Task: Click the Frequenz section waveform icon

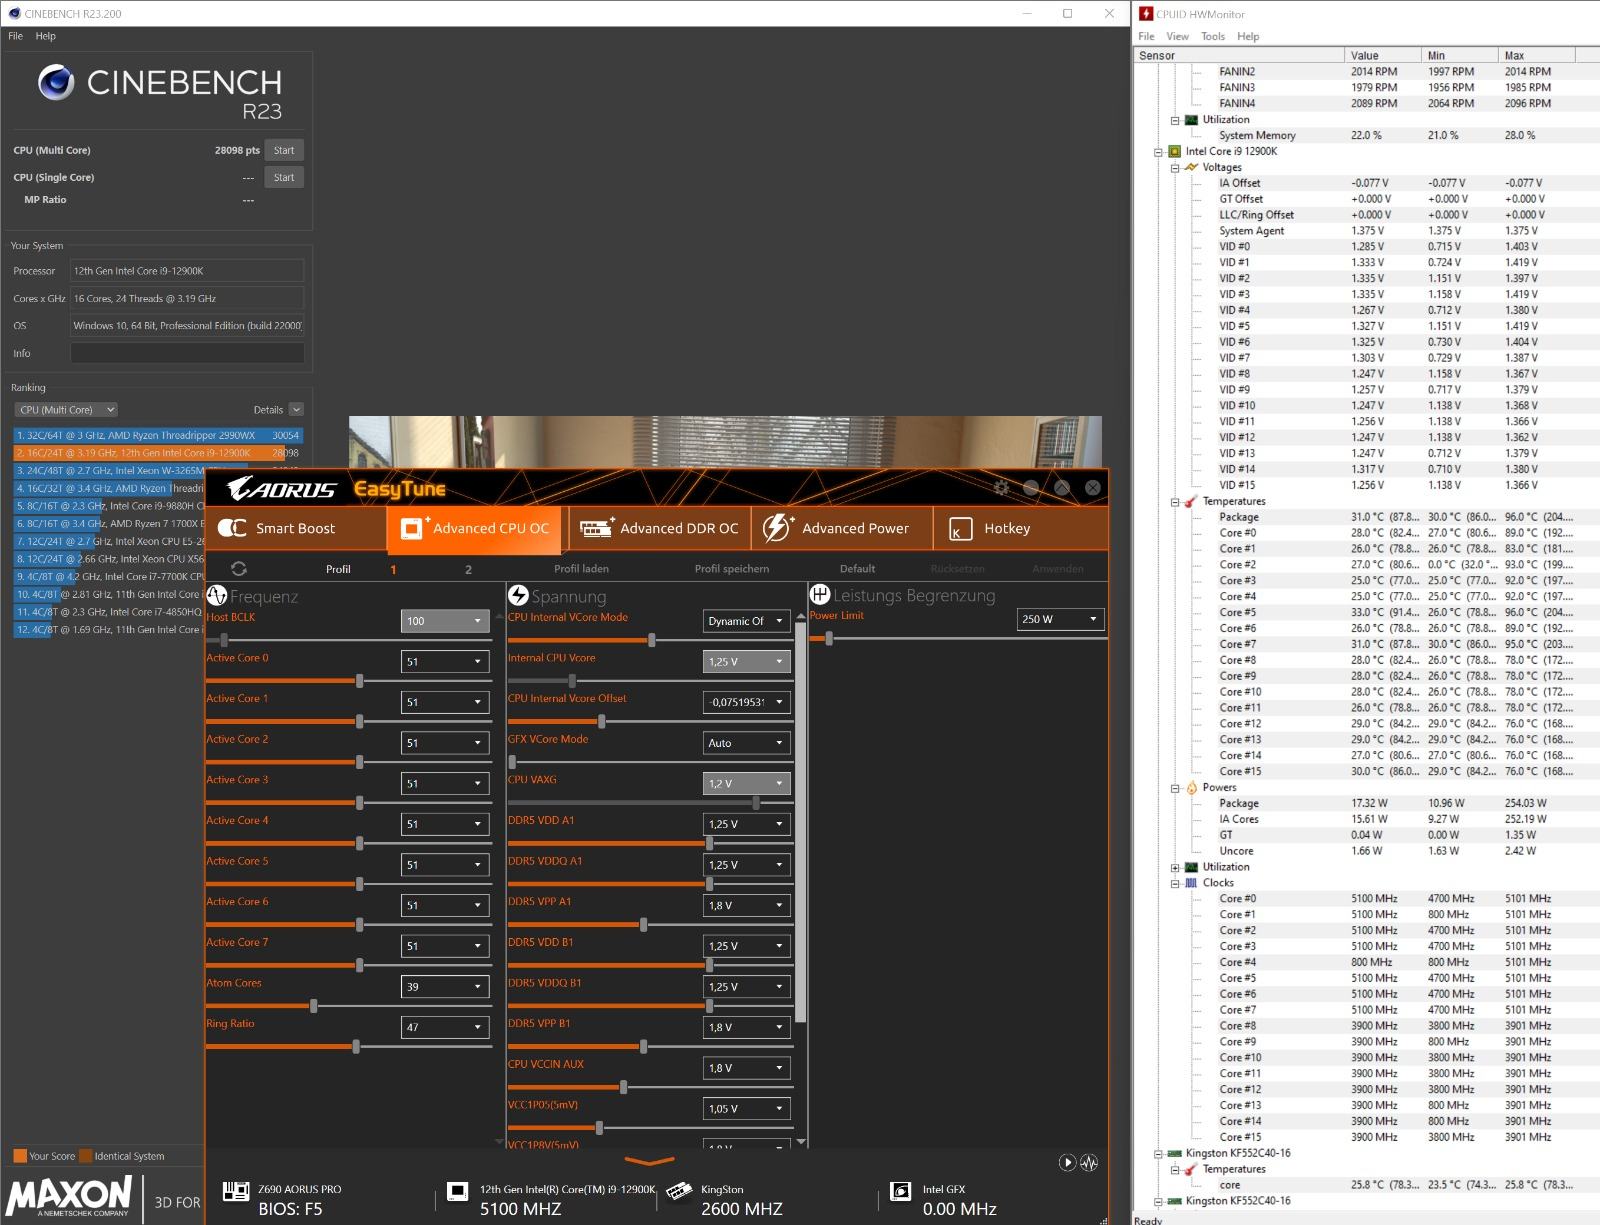Action: pos(217,596)
